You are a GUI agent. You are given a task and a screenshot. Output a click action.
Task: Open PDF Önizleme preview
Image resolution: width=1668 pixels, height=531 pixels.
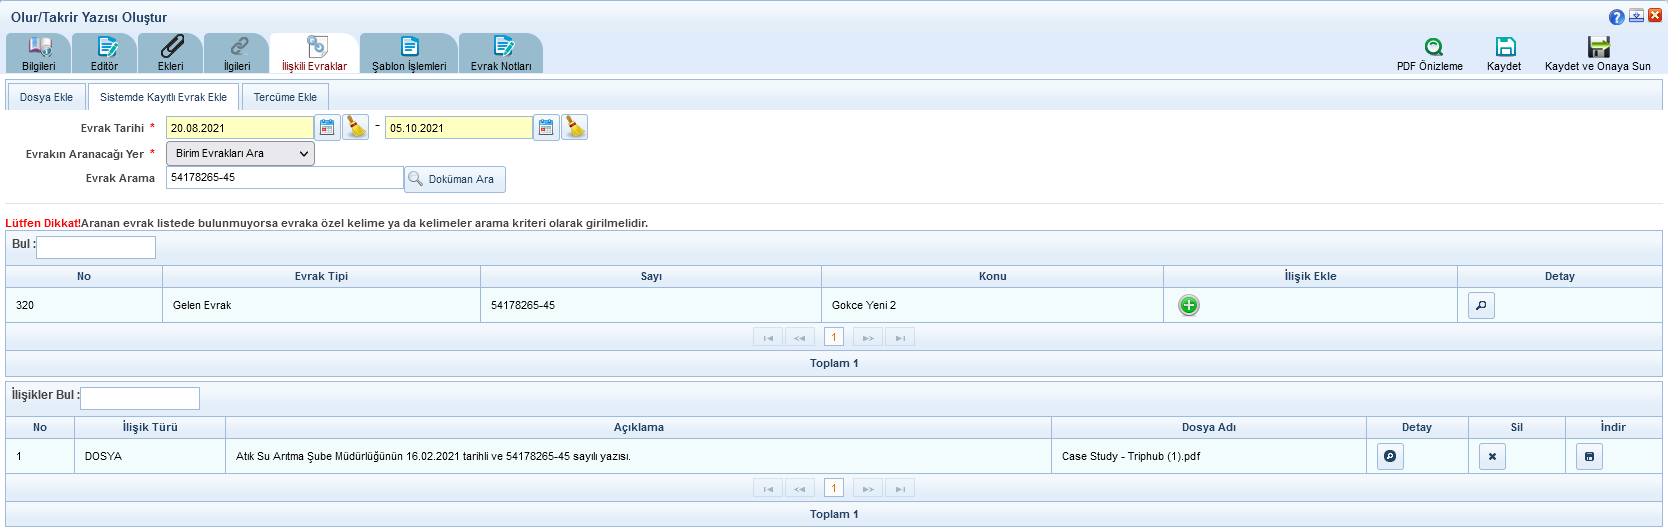[x=1430, y=54]
